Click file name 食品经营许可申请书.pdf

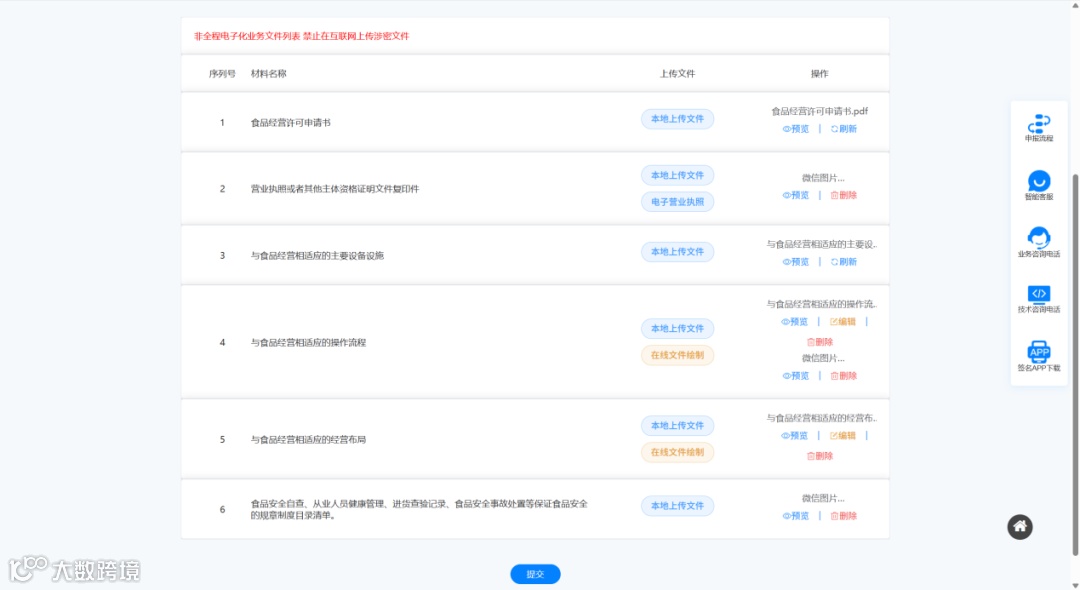(x=820, y=111)
